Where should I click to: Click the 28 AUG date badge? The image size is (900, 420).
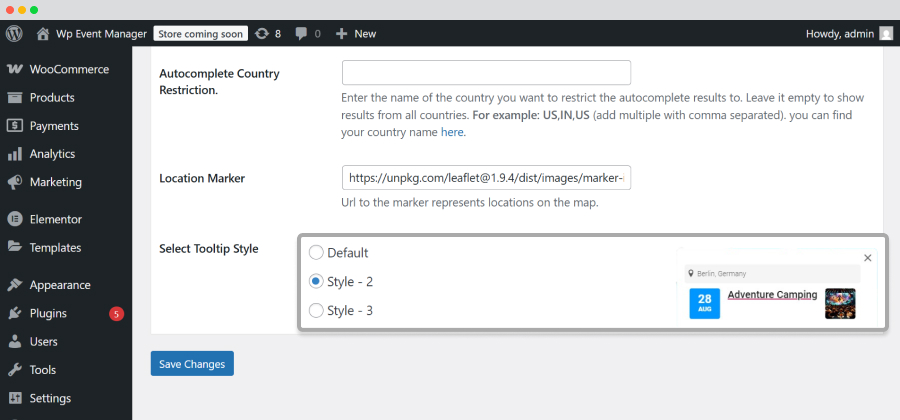coord(704,304)
